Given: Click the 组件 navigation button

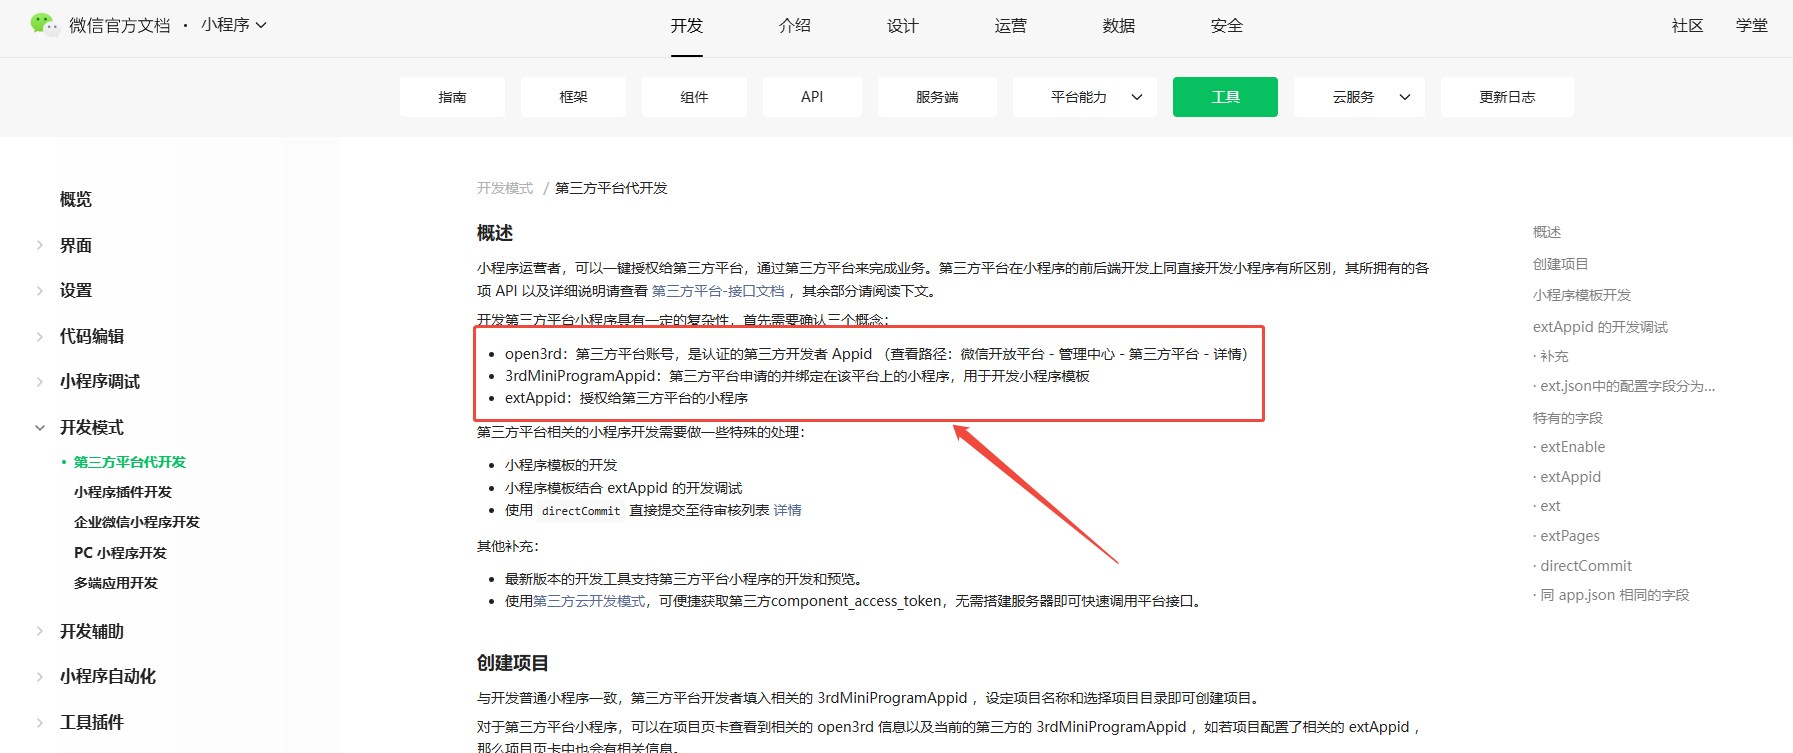Looking at the screenshot, I should point(694,97).
